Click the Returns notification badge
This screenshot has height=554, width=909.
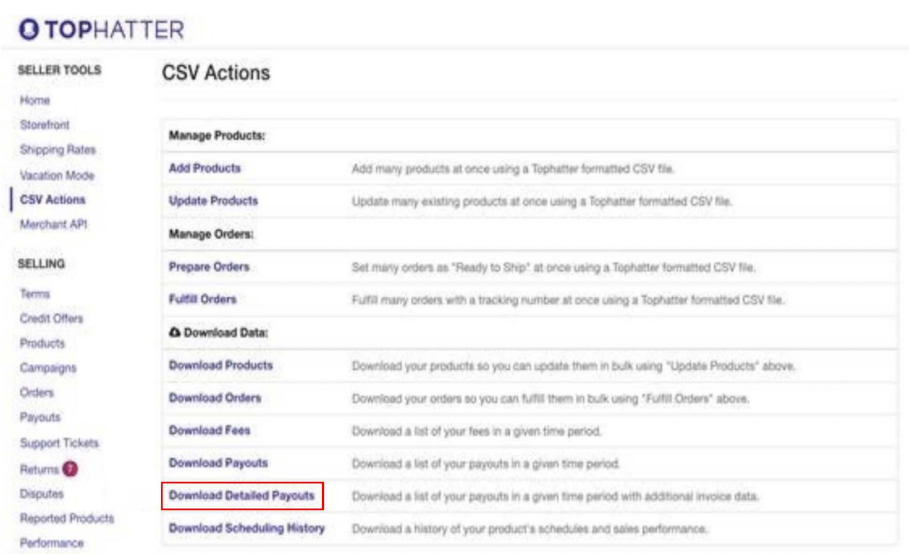coord(70,469)
